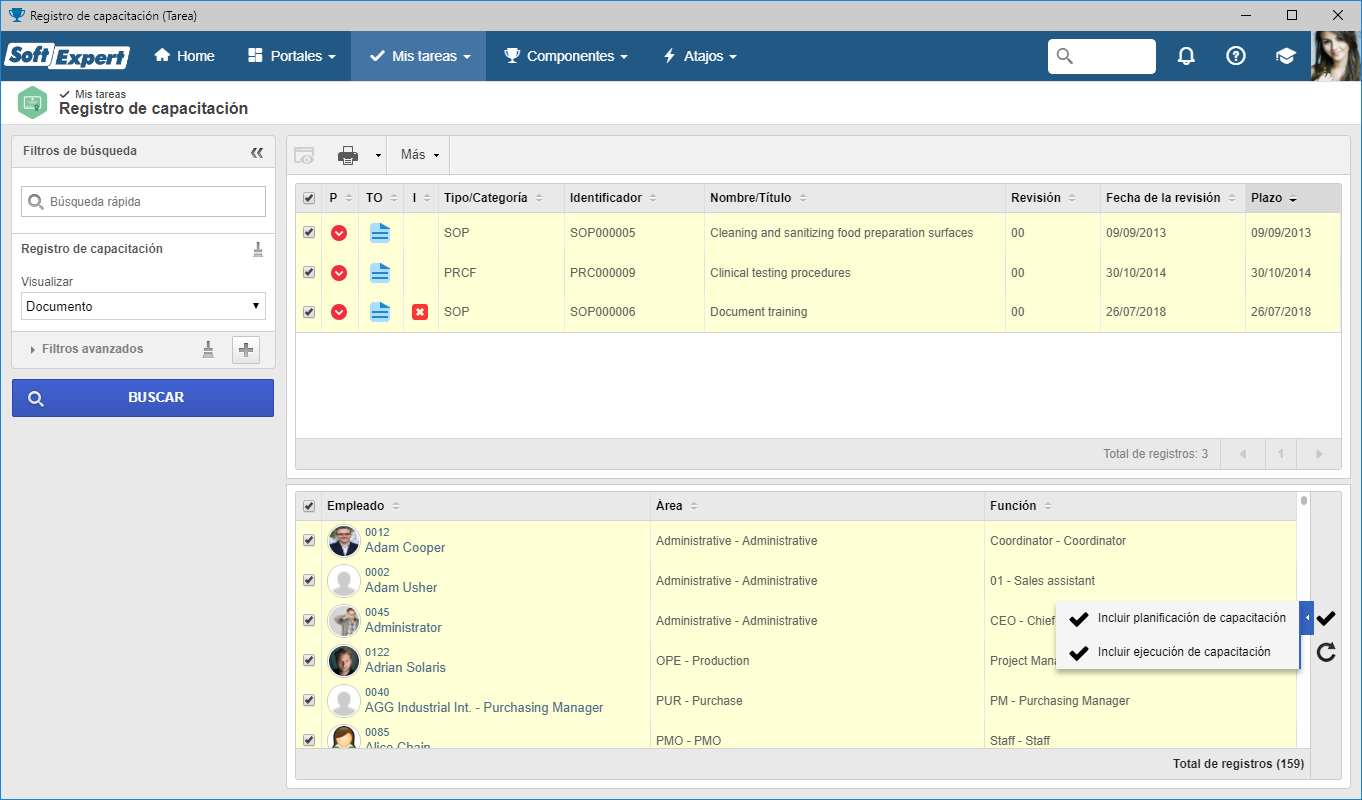Screen dimensions: 1362x800
Task: Open the user profile photo
Action: (x=1336, y=56)
